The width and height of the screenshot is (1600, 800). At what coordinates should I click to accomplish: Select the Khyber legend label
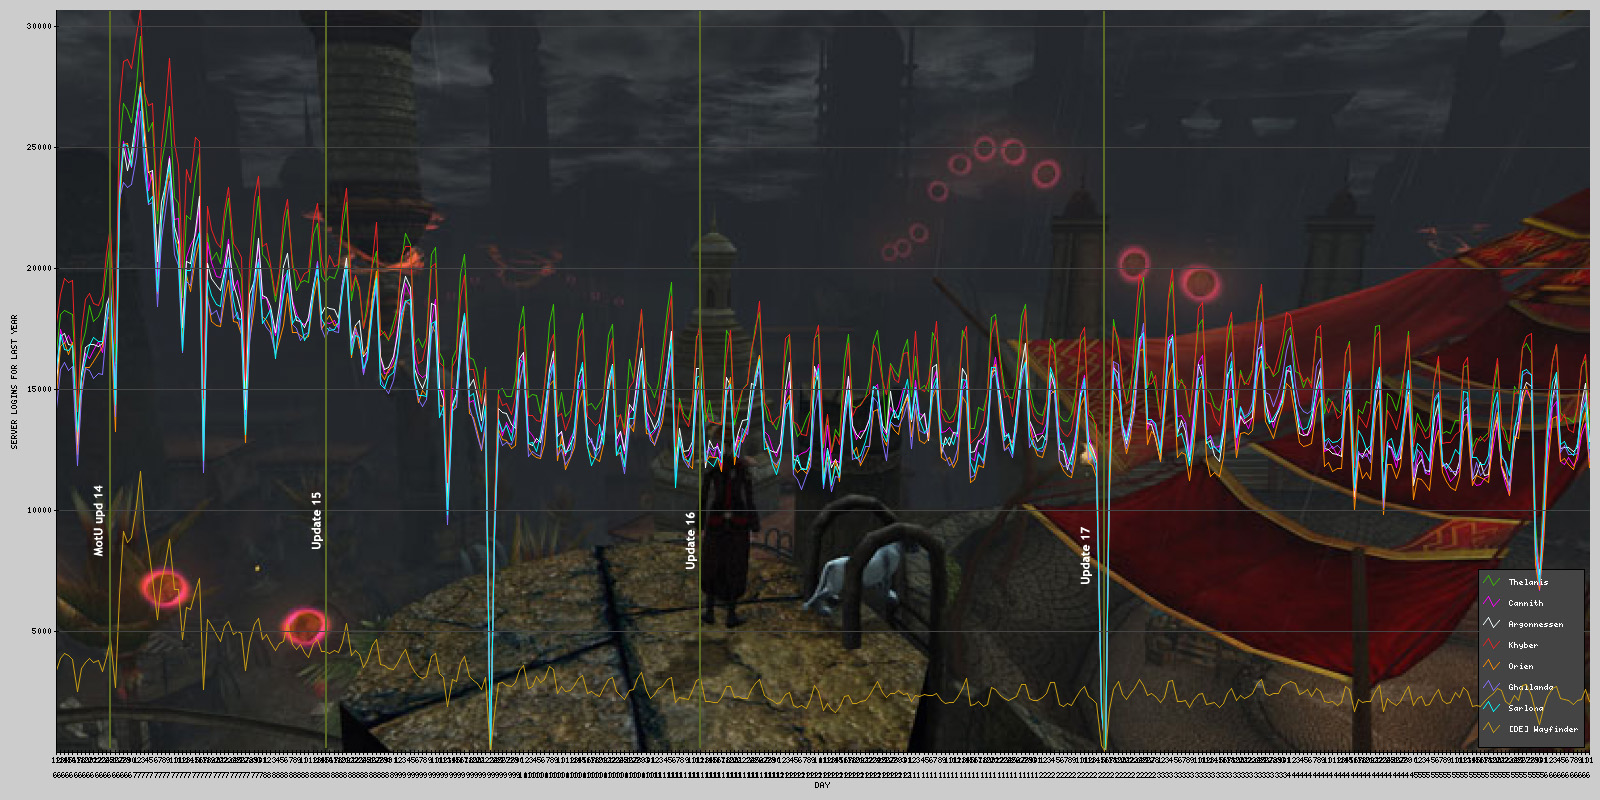tap(1523, 645)
